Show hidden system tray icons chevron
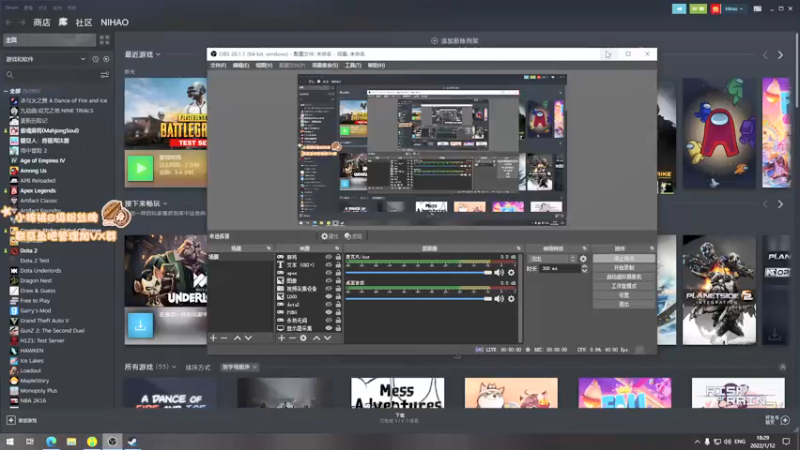Screen dimensions: 800x450 697,441
